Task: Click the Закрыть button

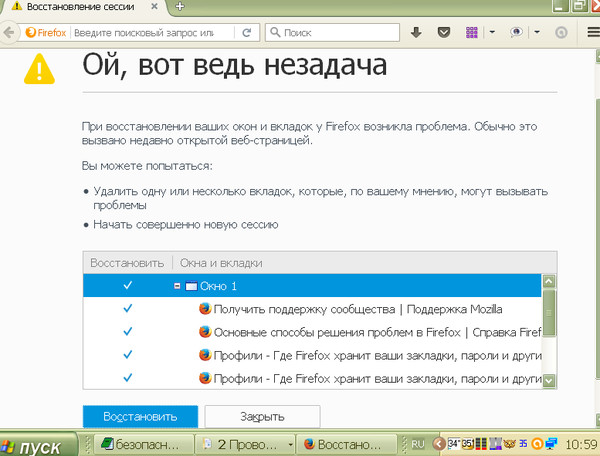Action: click(262, 417)
